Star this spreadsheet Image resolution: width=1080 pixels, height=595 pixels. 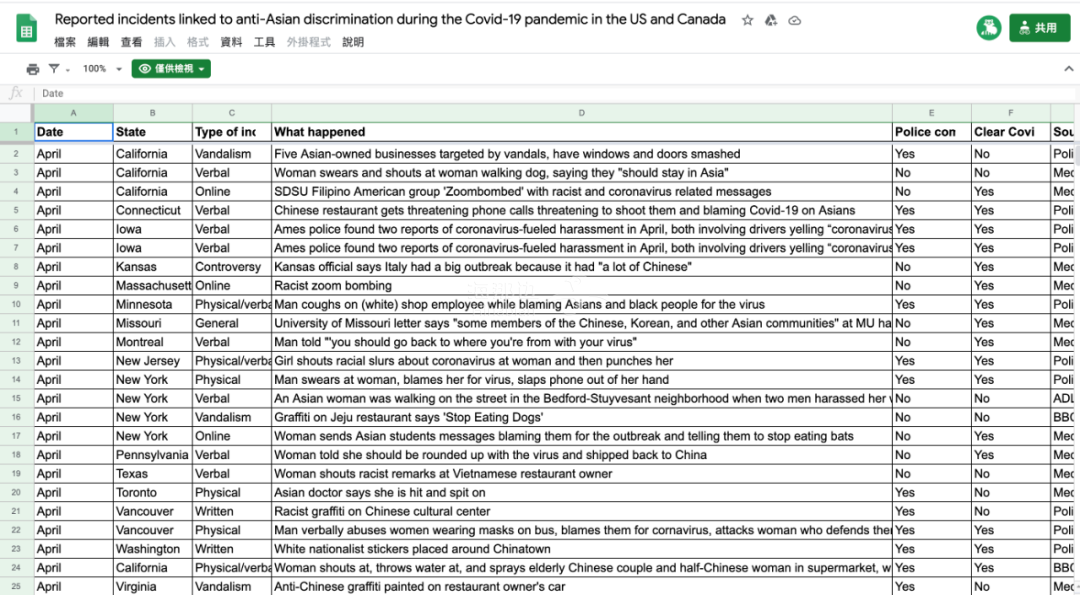point(747,21)
